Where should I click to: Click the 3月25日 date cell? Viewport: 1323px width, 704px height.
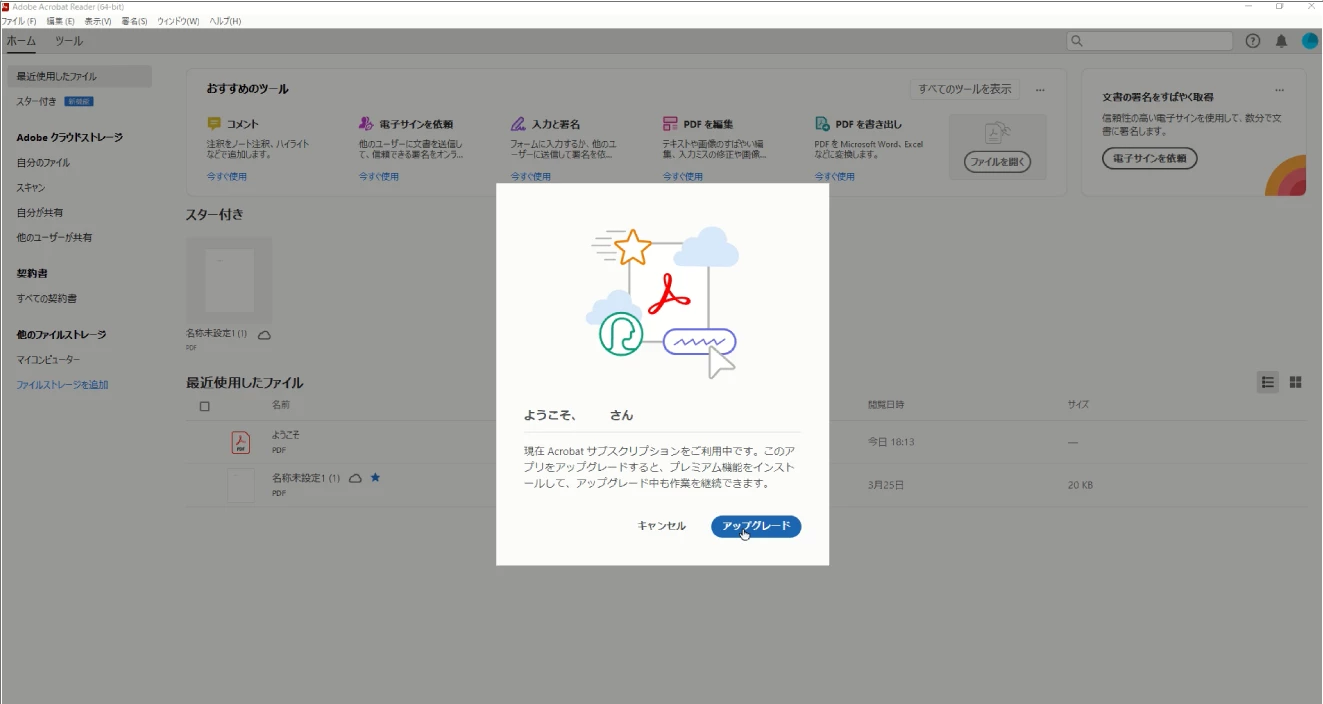tap(886, 485)
